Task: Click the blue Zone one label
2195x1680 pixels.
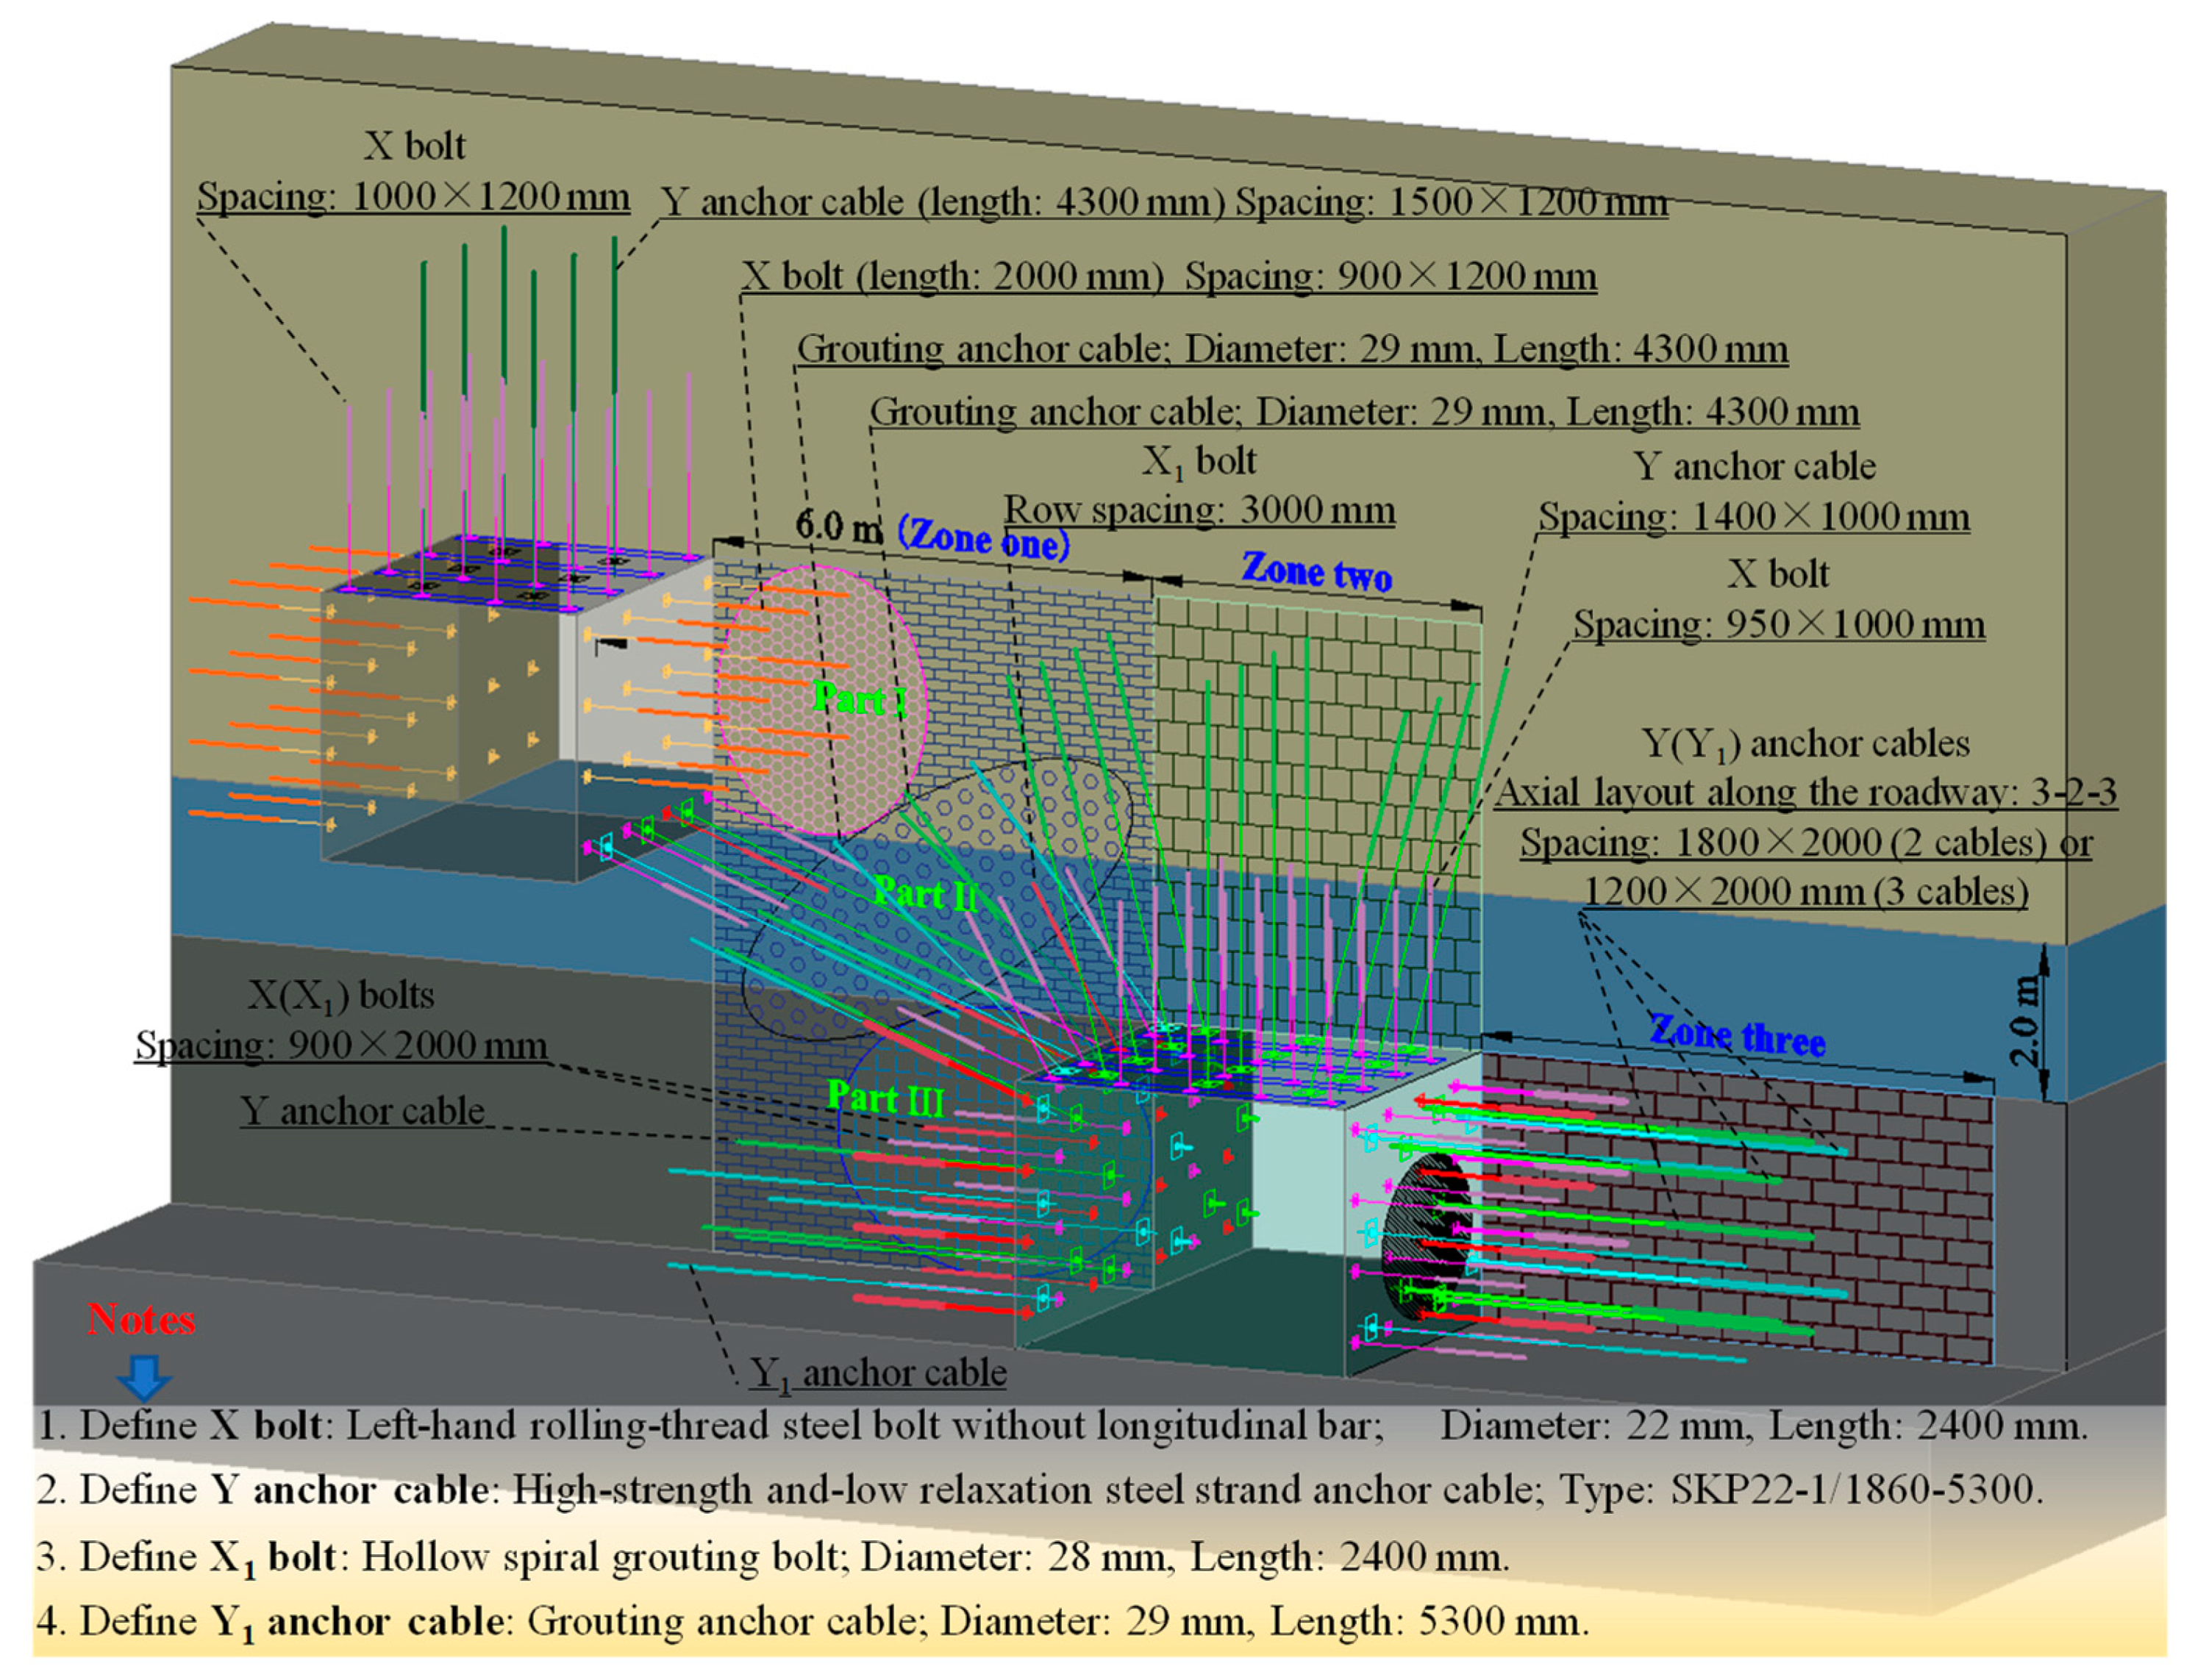Action: tap(984, 540)
